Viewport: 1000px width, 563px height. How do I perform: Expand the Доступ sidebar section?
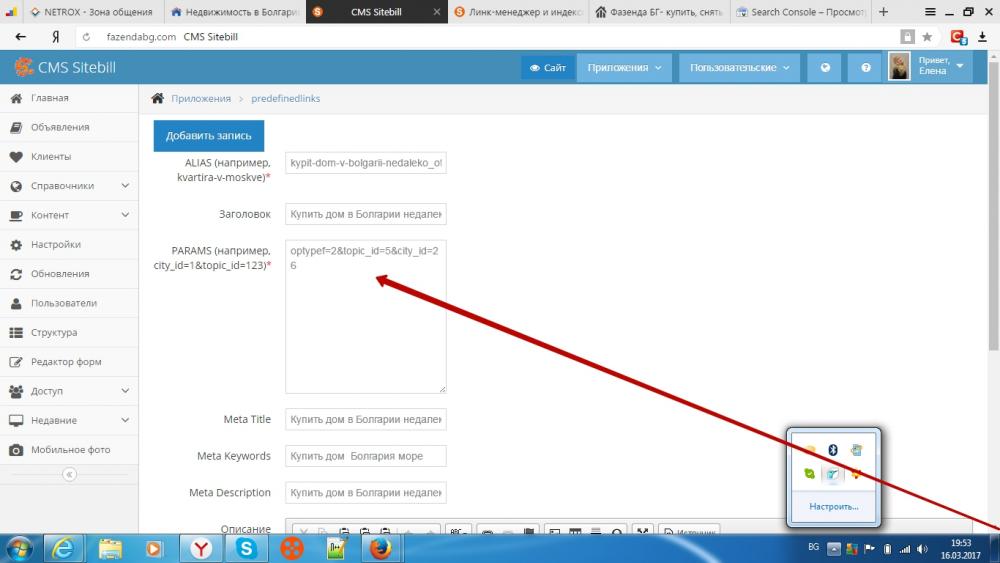[69, 391]
